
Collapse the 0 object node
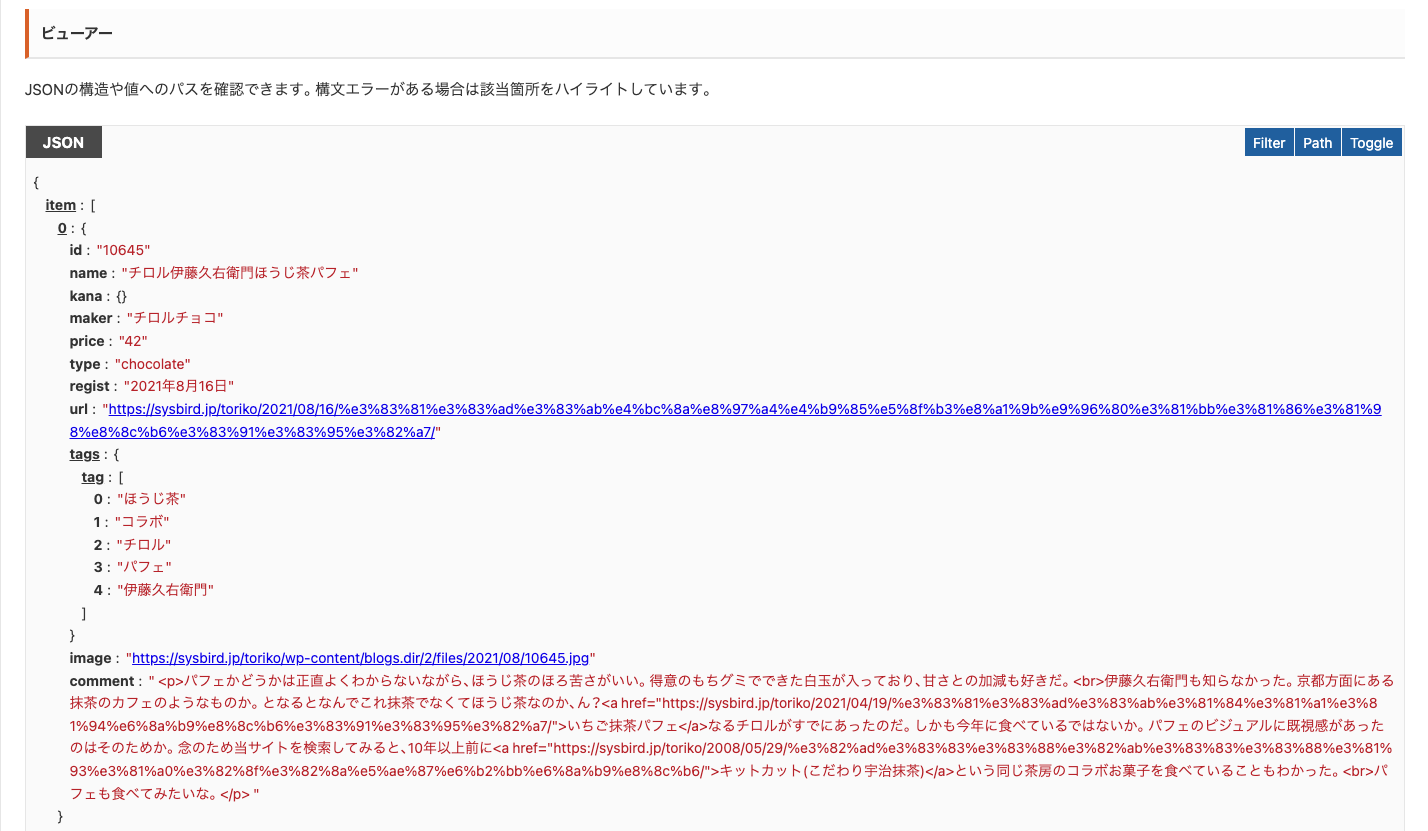[62, 227]
